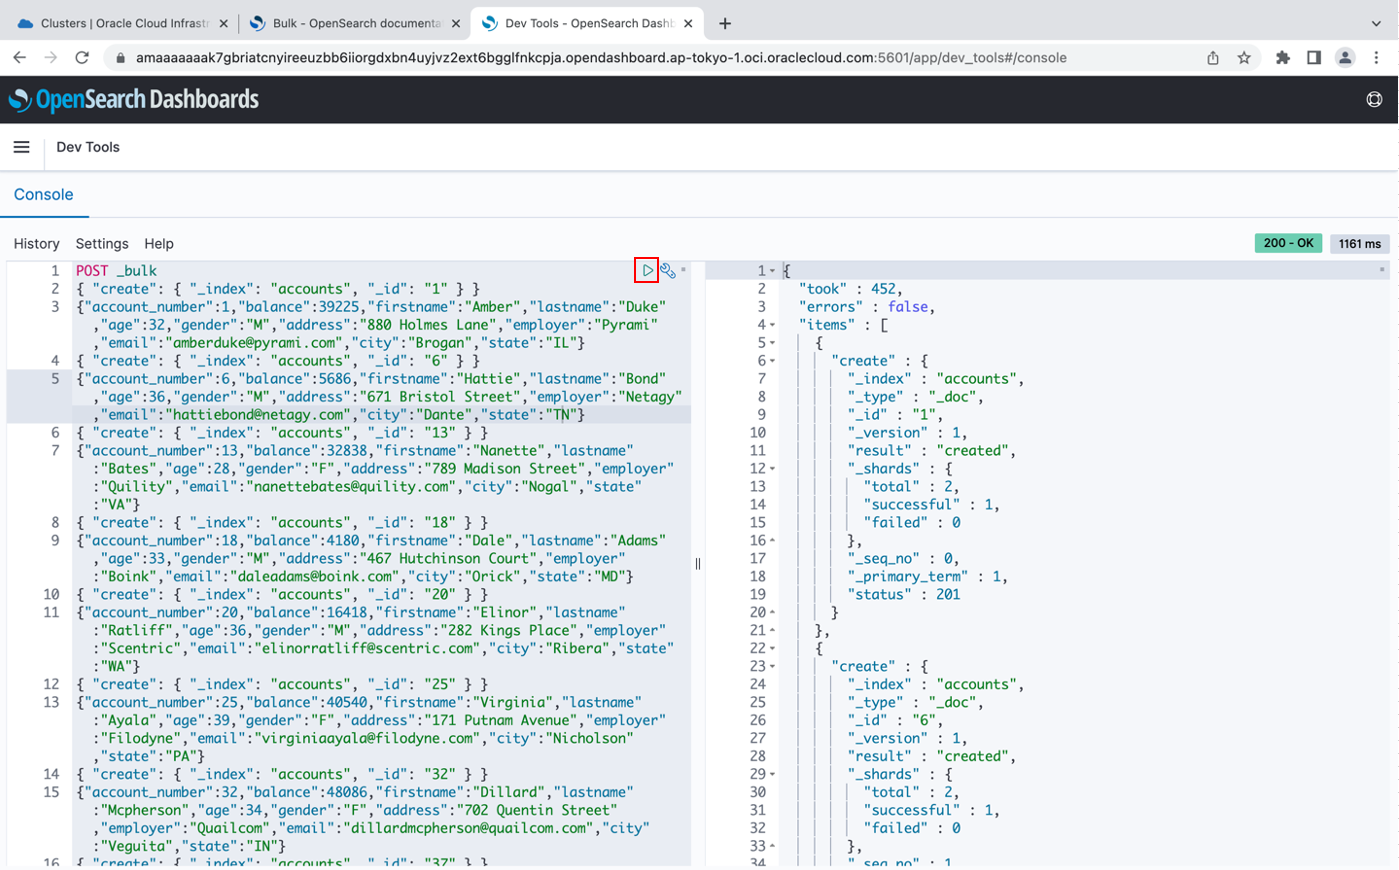The height and width of the screenshot is (870, 1399).
Task: Open the History panel
Action: [x=37, y=244]
